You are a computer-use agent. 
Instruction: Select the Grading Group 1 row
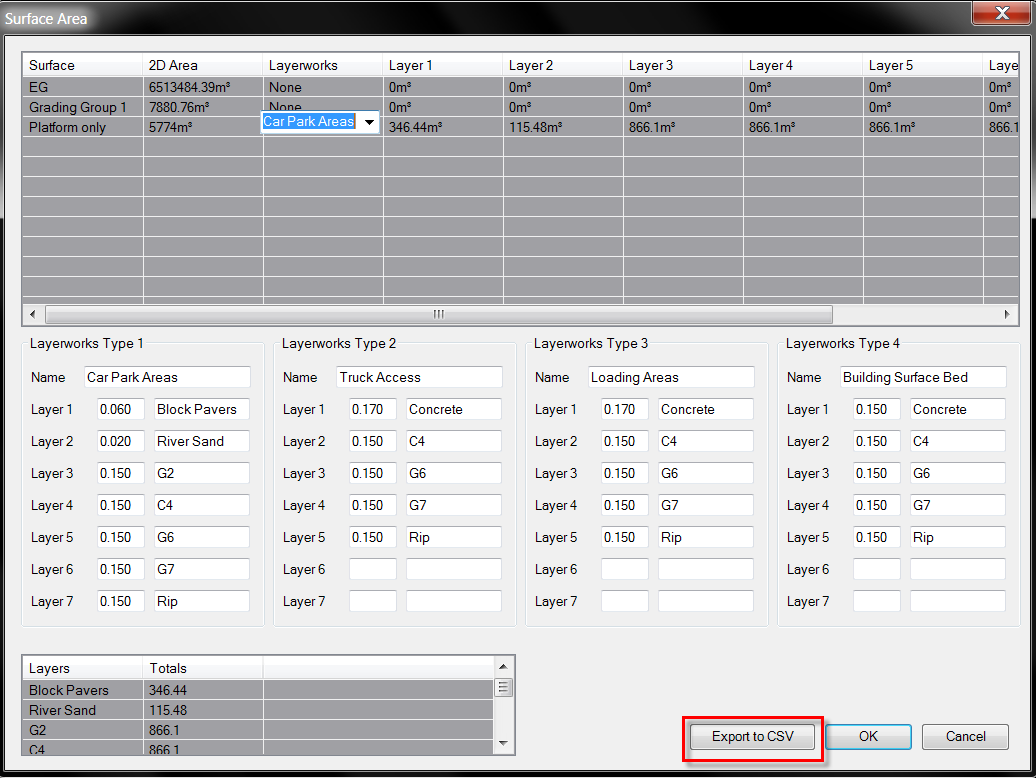[520, 107]
